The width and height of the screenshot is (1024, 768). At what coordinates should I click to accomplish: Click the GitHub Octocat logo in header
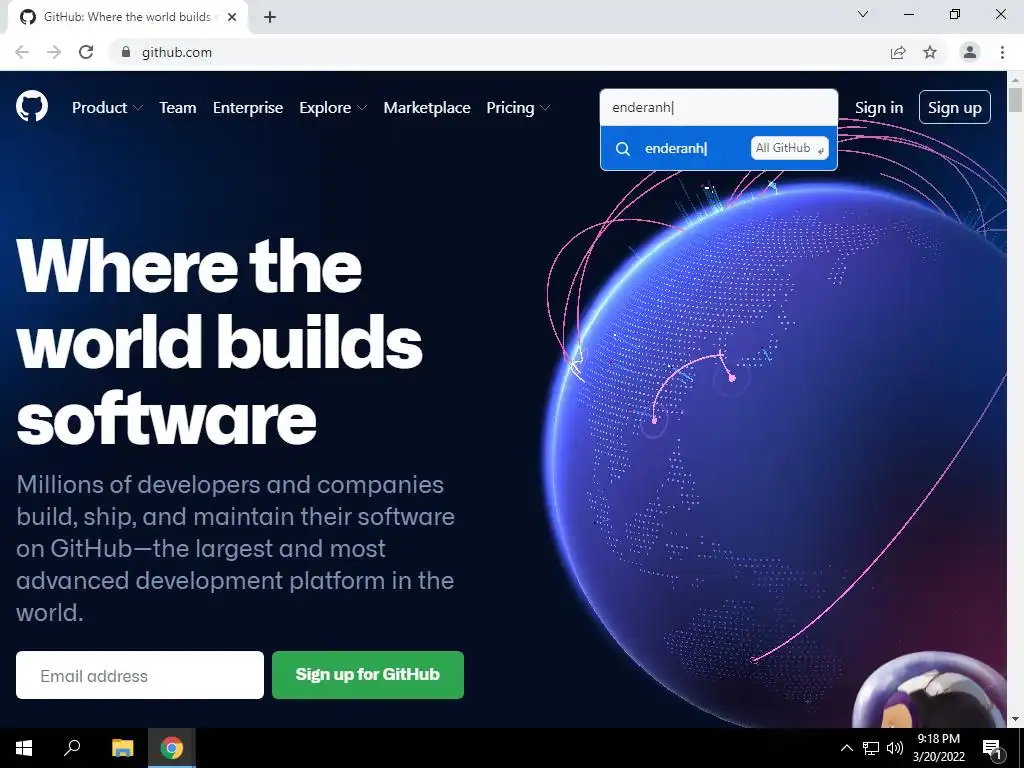click(32, 106)
